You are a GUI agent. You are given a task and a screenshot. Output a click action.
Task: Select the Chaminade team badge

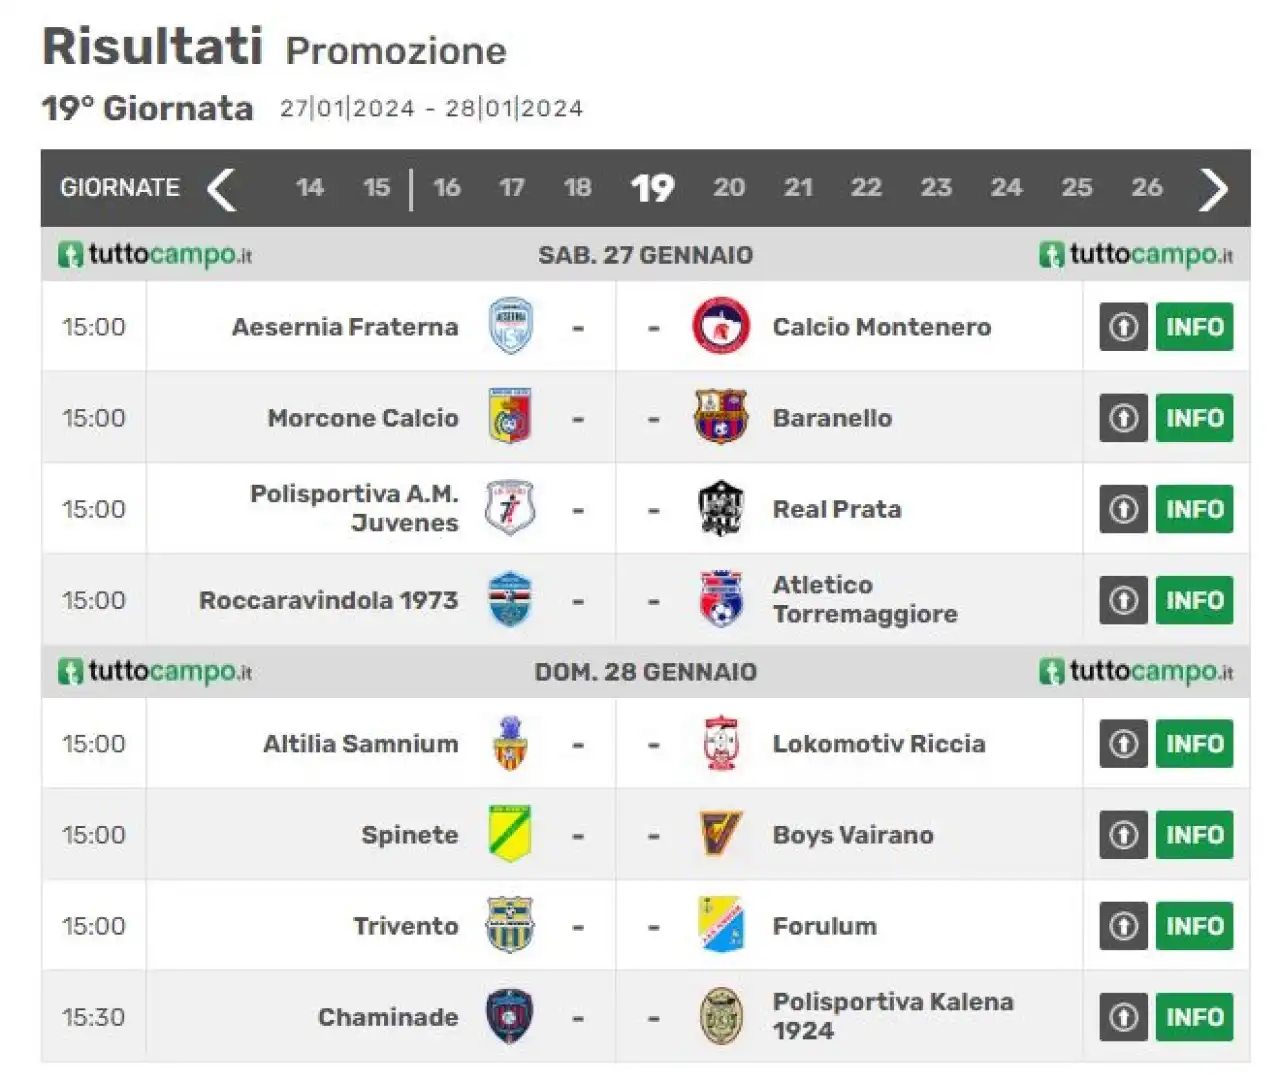[x=510, y=1016]
